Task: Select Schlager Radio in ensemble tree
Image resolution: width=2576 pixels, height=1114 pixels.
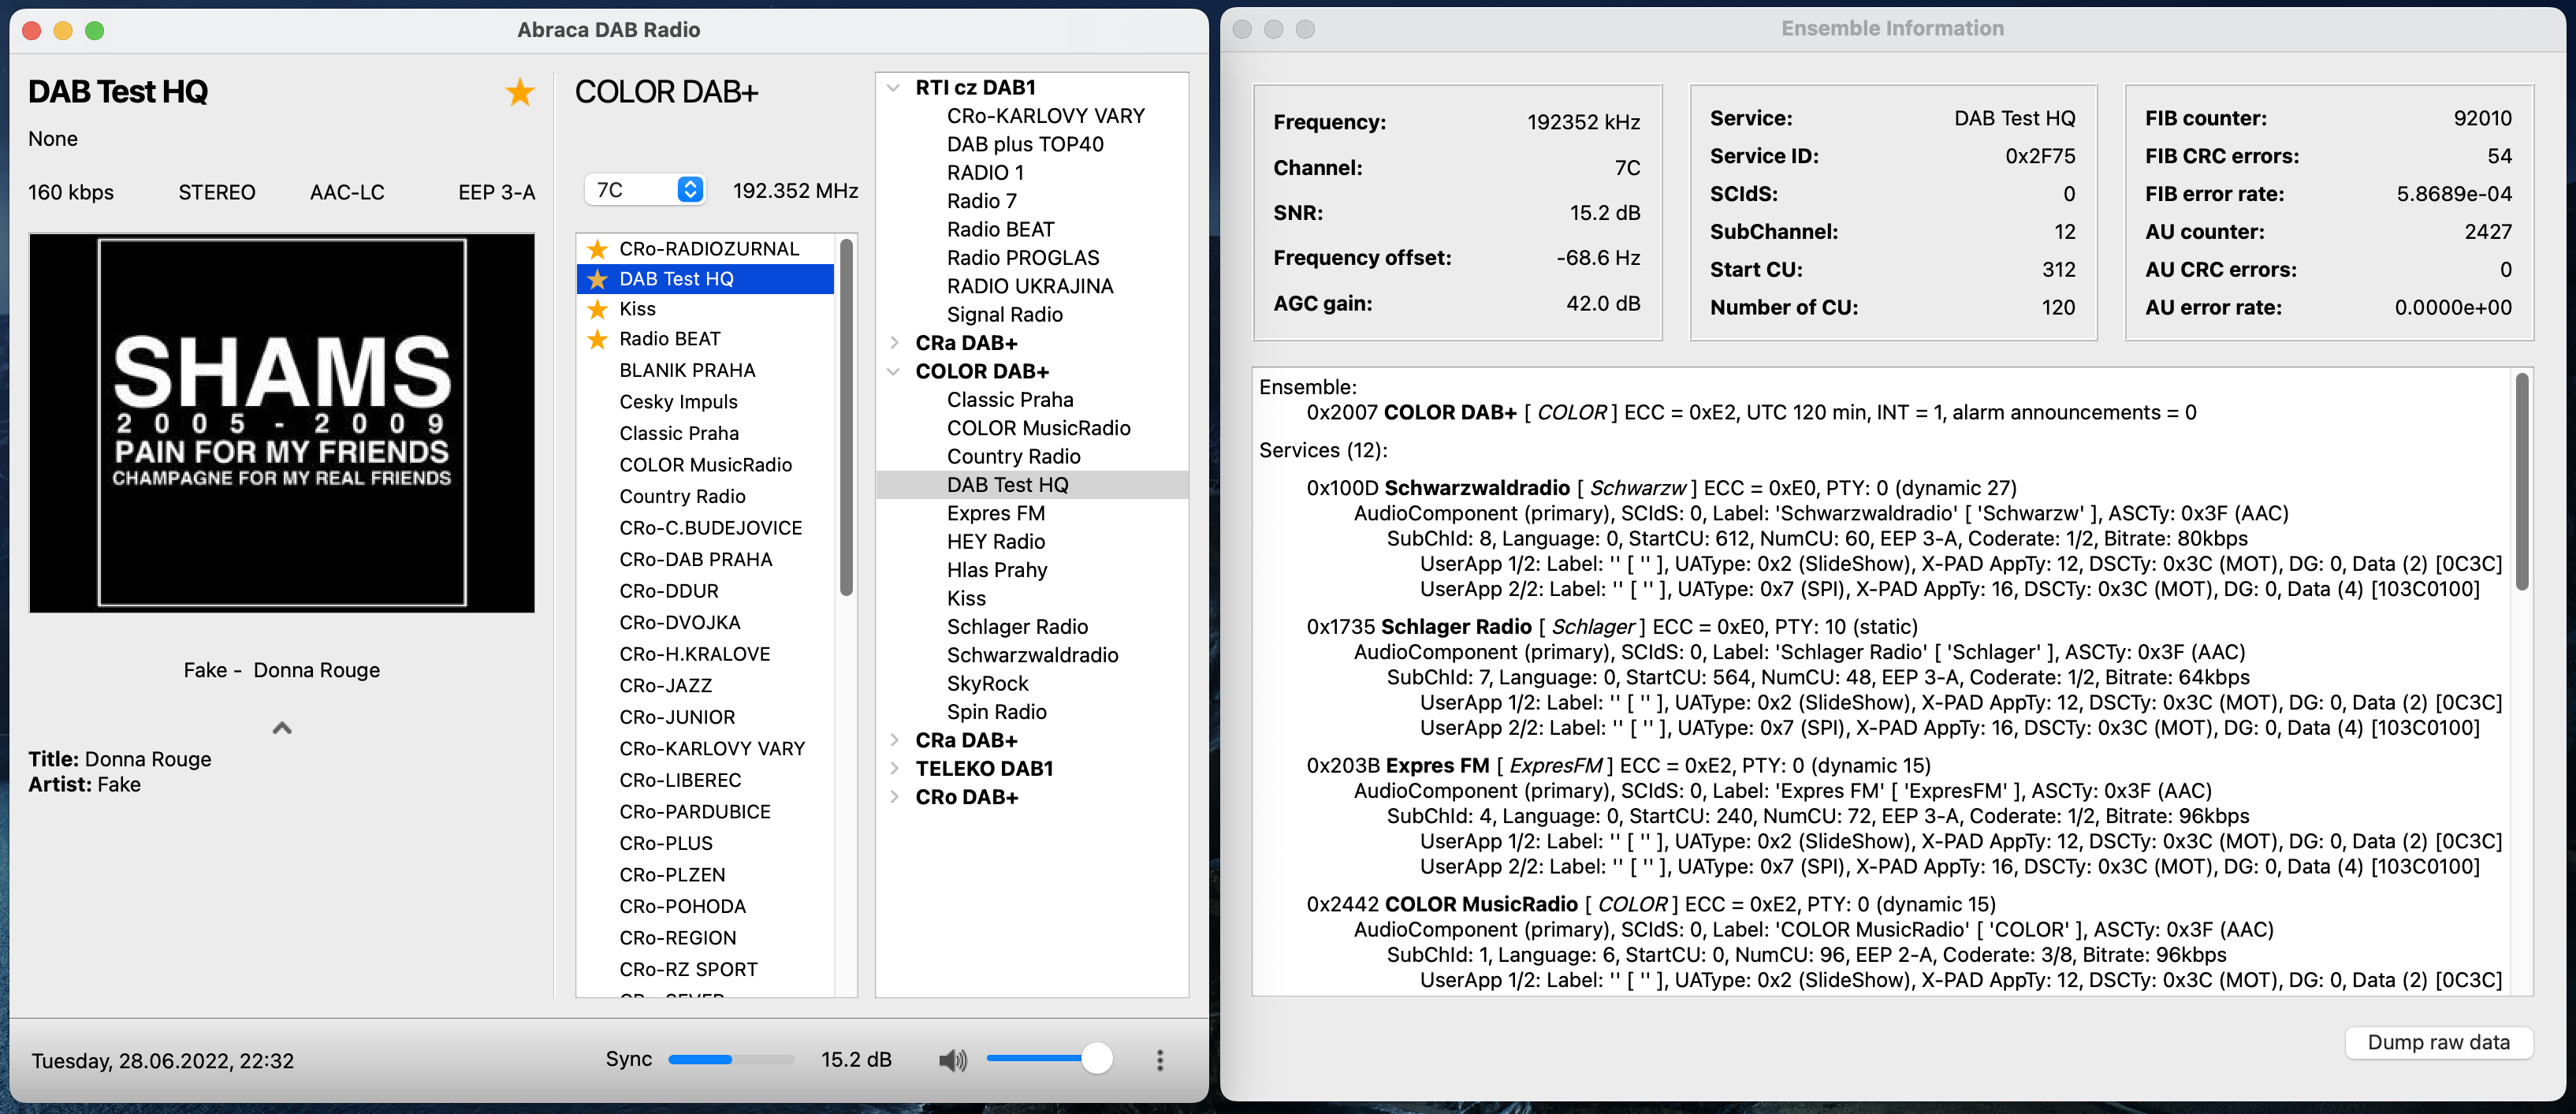Action: (x=1017, y=626)
